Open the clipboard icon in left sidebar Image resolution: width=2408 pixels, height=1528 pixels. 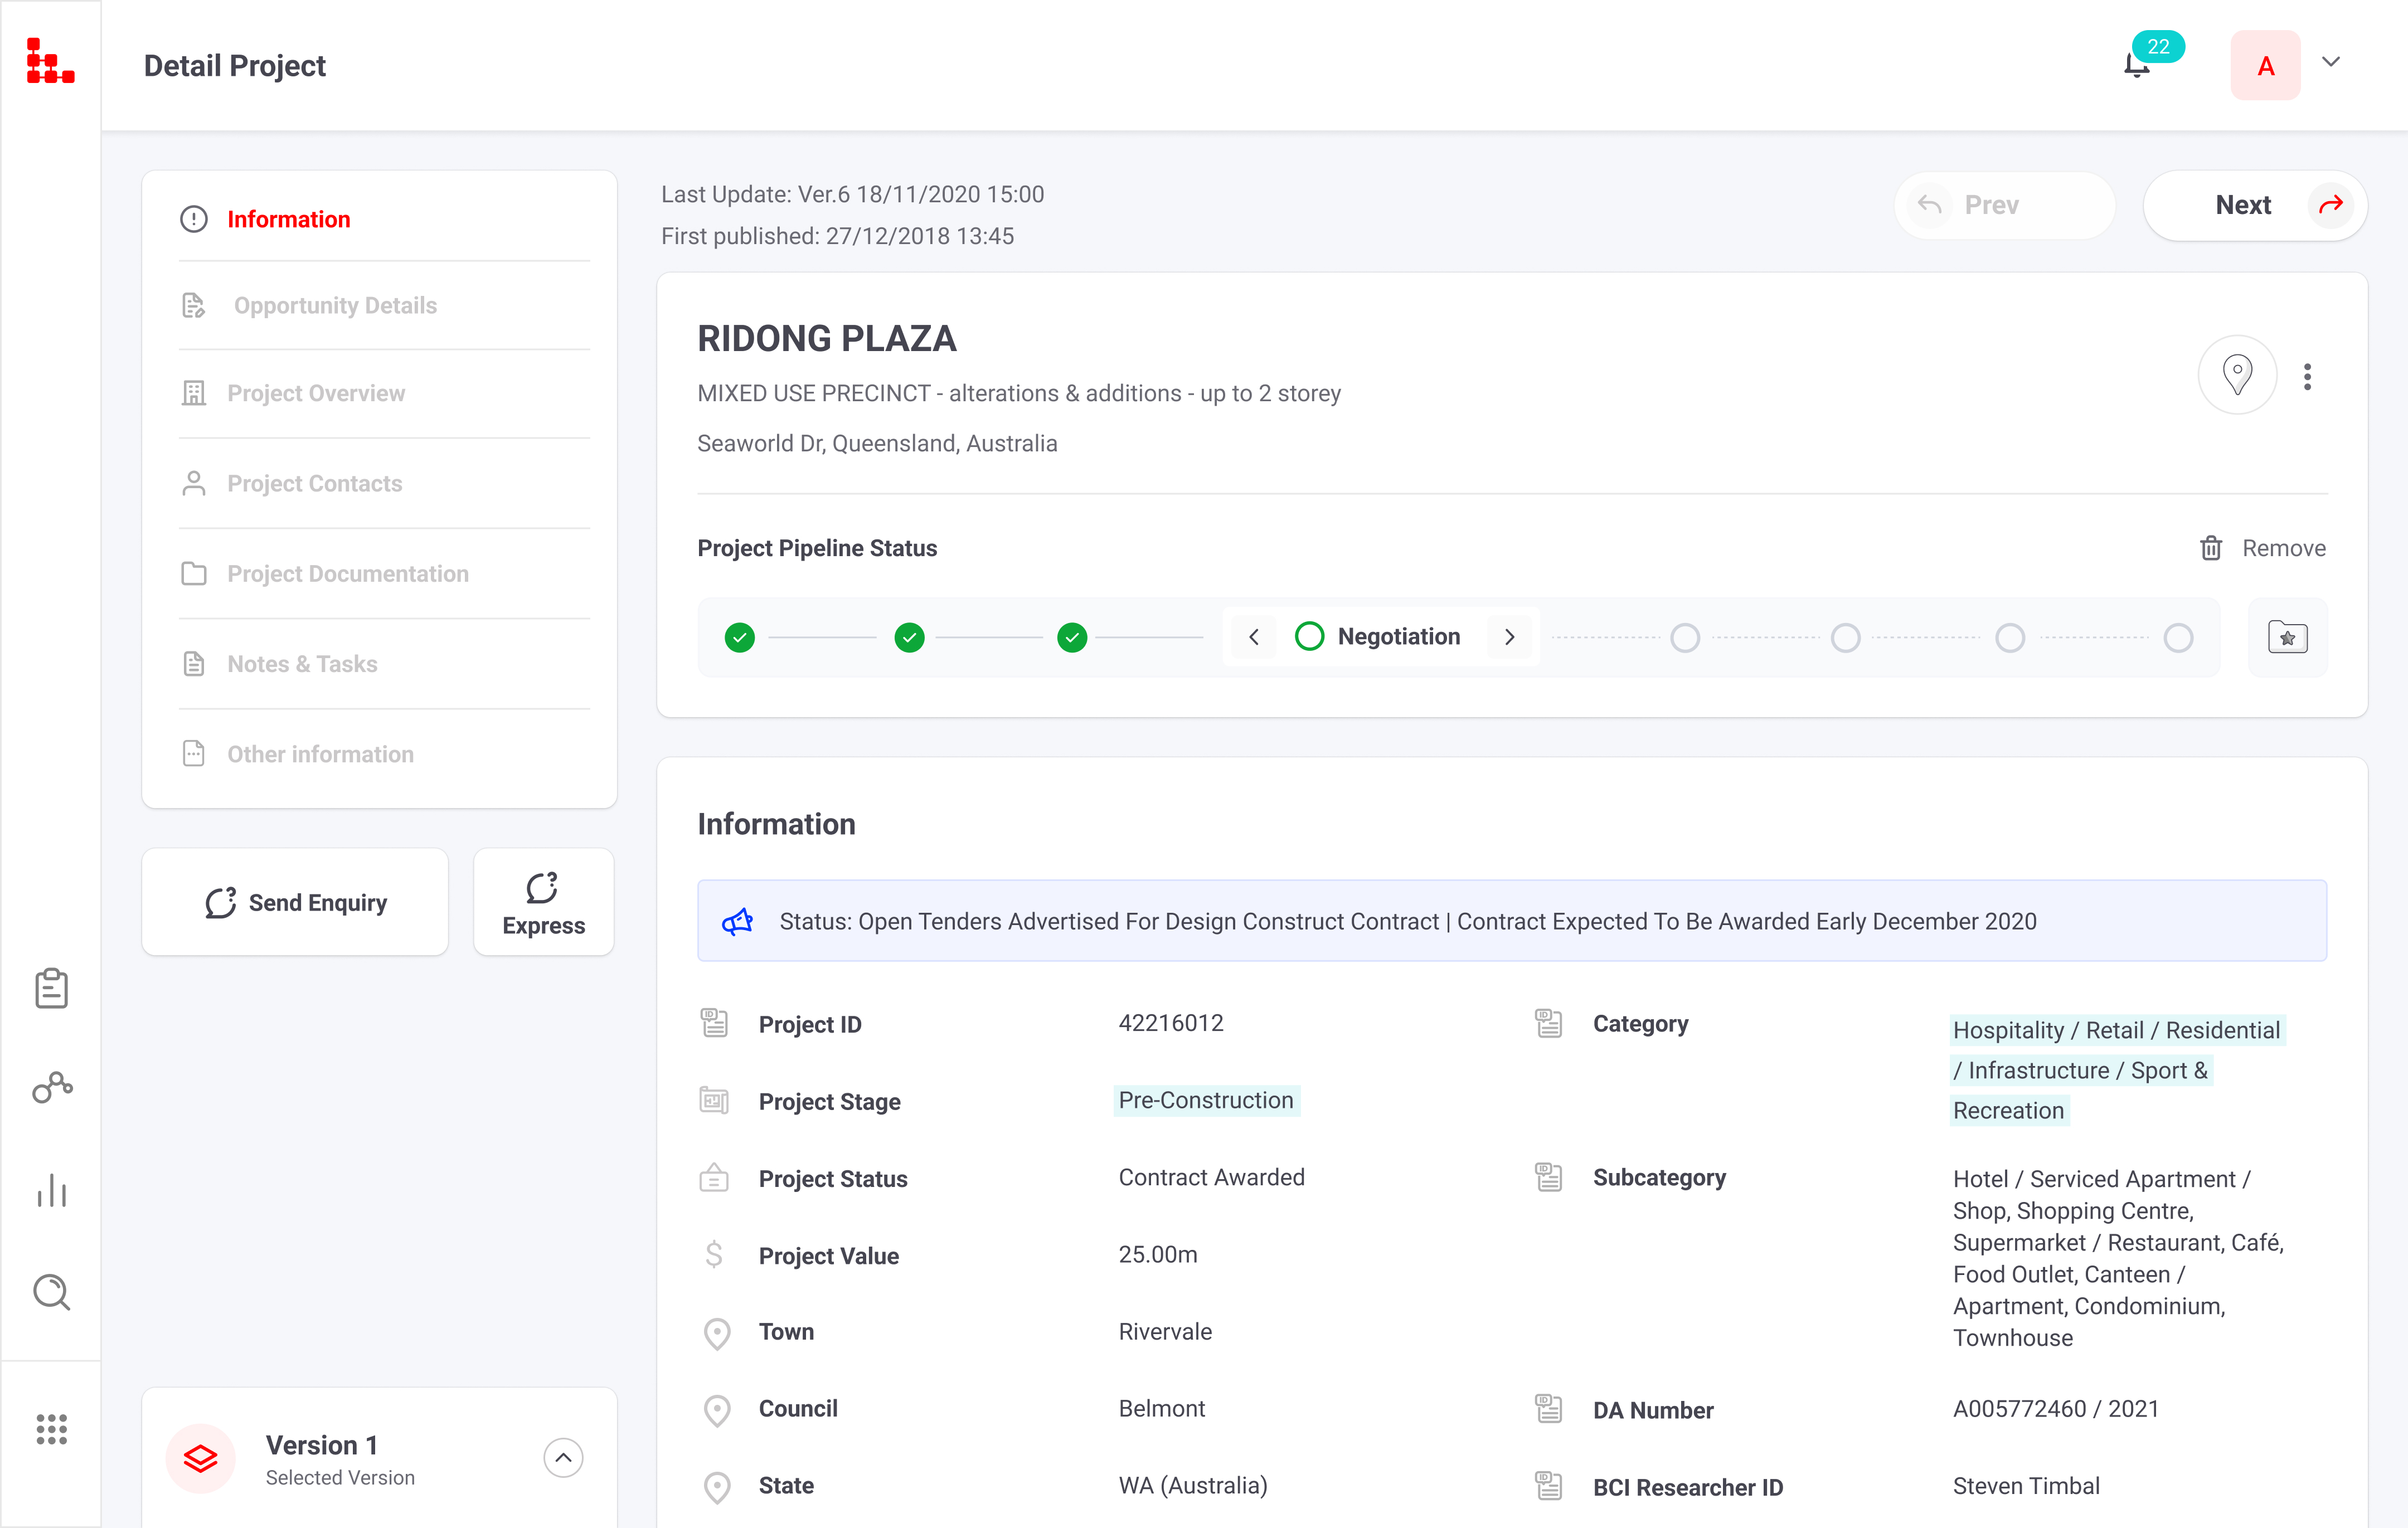coord(51,988)
